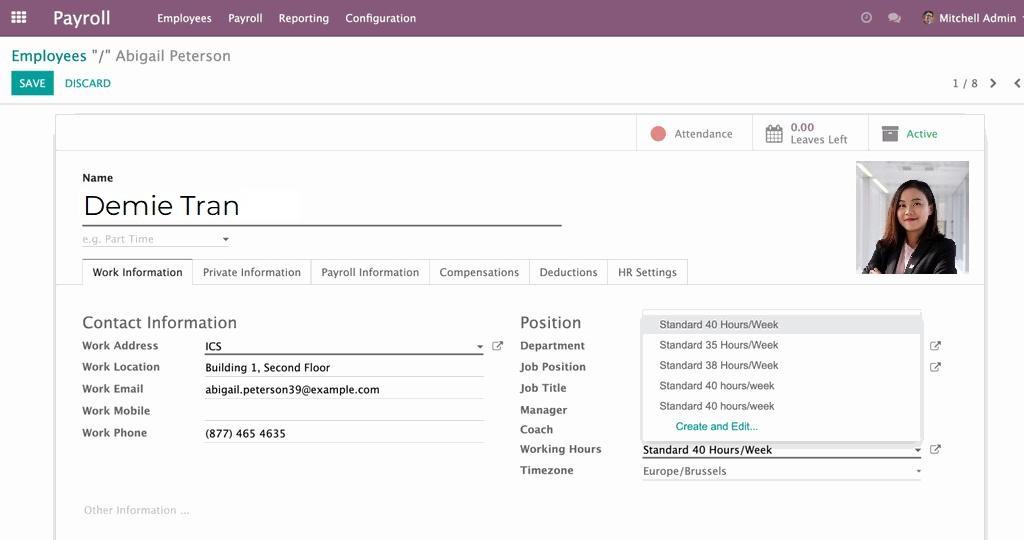Go to Employees breadcrumb link
Image resolution: width=1024 pixels, height=540 pixels.
(x=49, y=56)
